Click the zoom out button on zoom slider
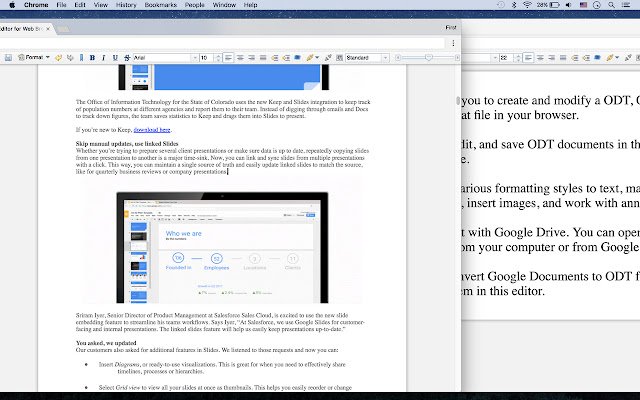The width and height of the screenshot is (640, 400). tap(398, 58)
